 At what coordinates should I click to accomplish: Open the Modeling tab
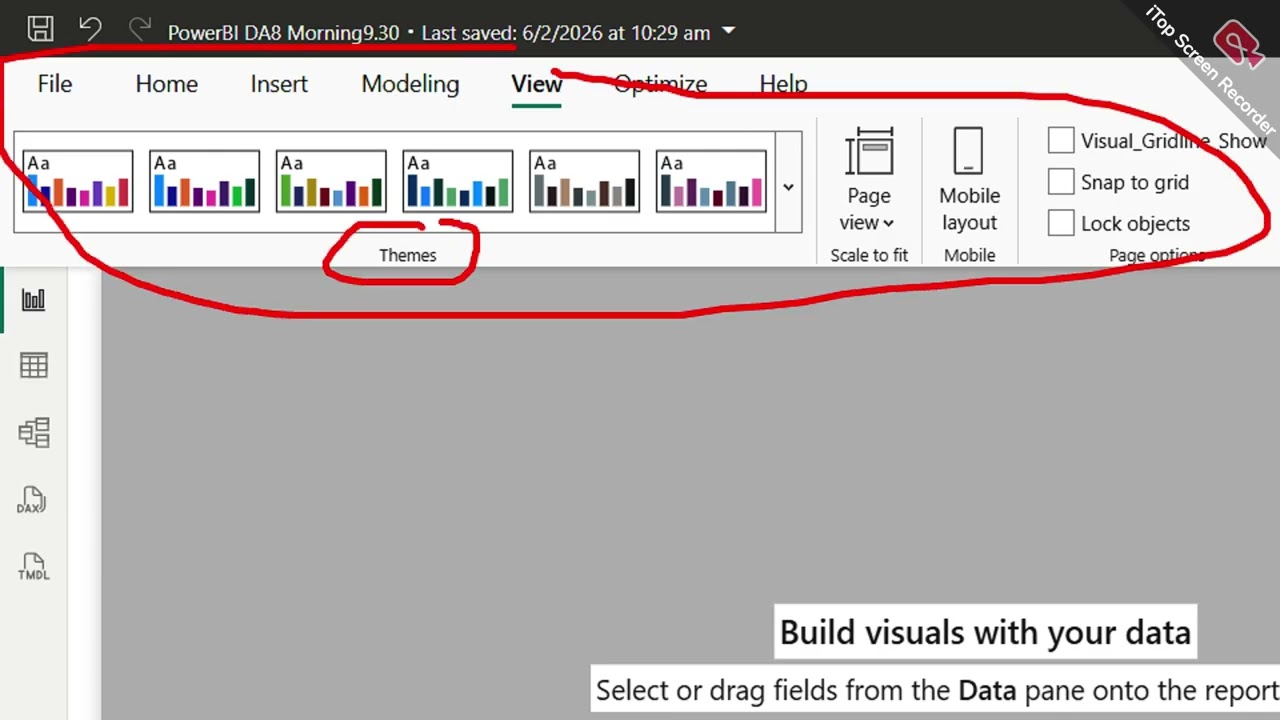(410, 84)
